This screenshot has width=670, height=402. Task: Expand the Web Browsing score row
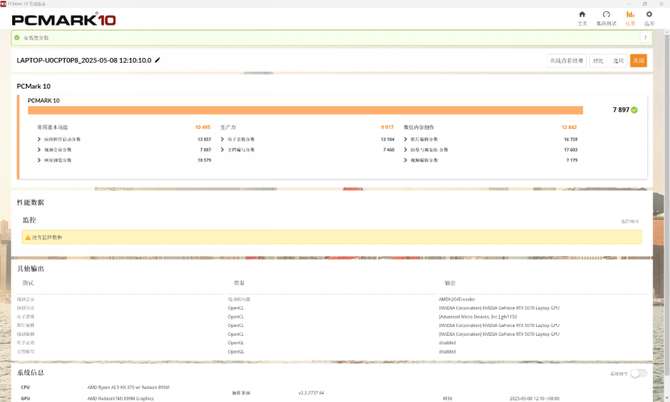pyautogui.click(x=39, y=160)
